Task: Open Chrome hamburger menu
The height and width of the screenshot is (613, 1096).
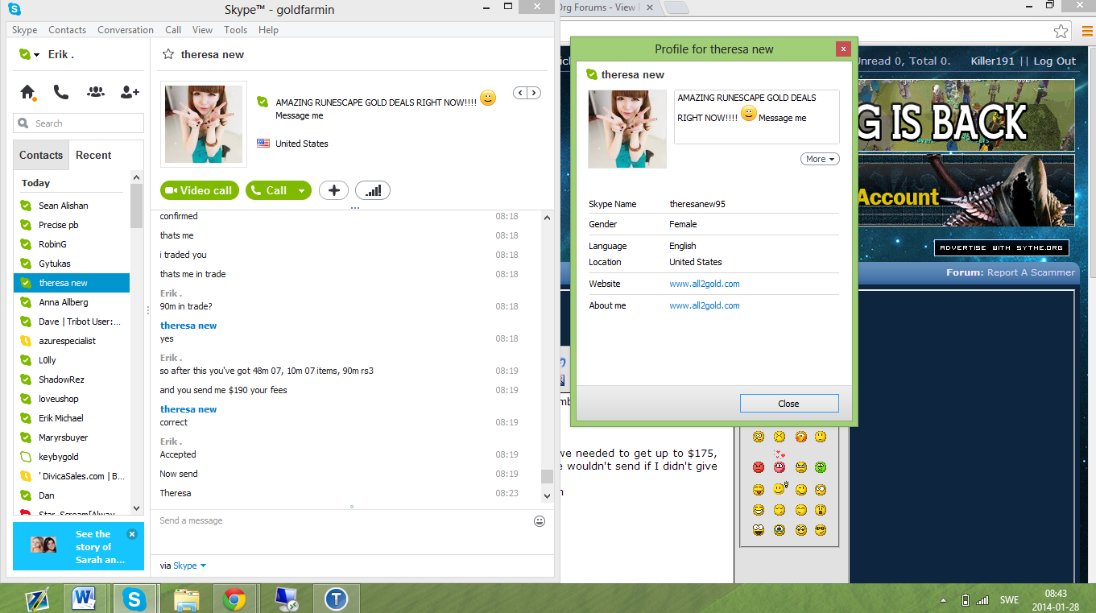Action: pos(1088,31)
